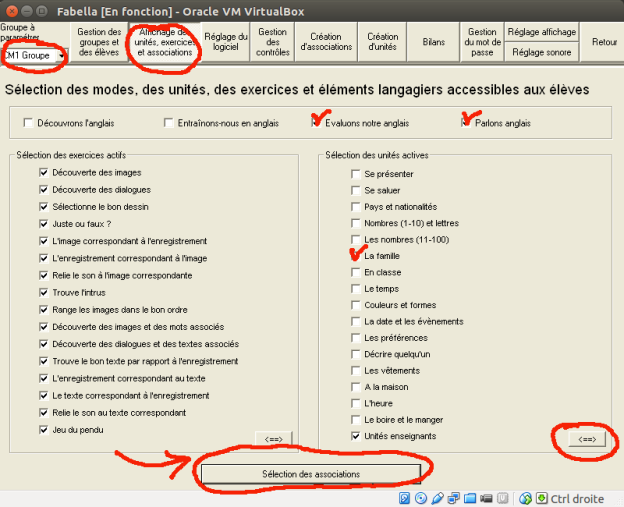Image resolution: width=624 pixels, height=507 pixels.
Task: Uncheck Le texte correspondant à l'enregistrement
Action: pyautogui.click(x=44, y=395)
